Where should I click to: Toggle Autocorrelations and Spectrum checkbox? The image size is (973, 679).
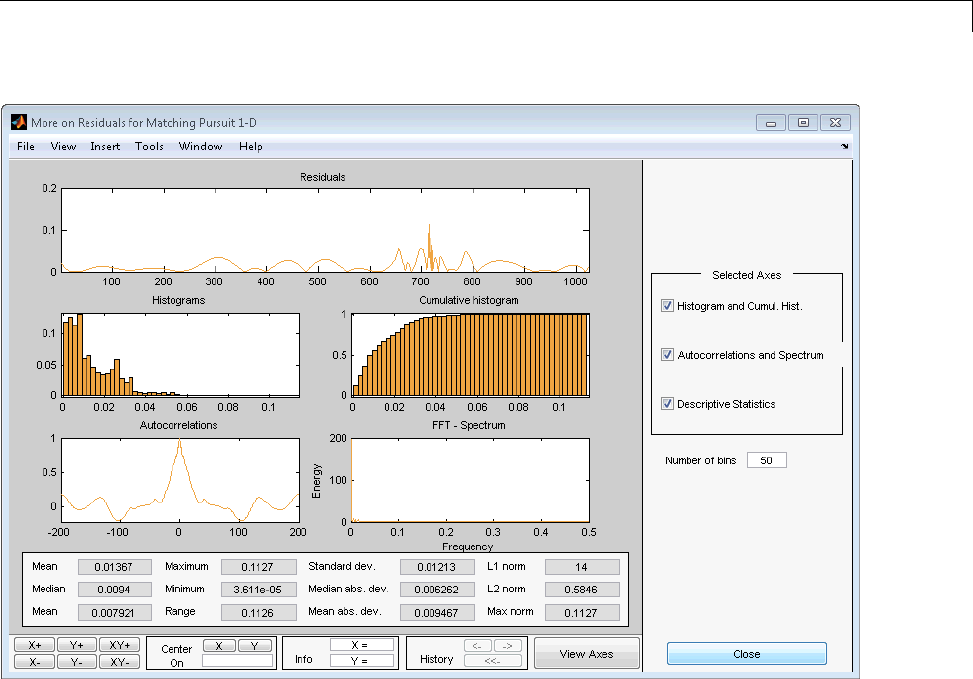click(667, 355)
